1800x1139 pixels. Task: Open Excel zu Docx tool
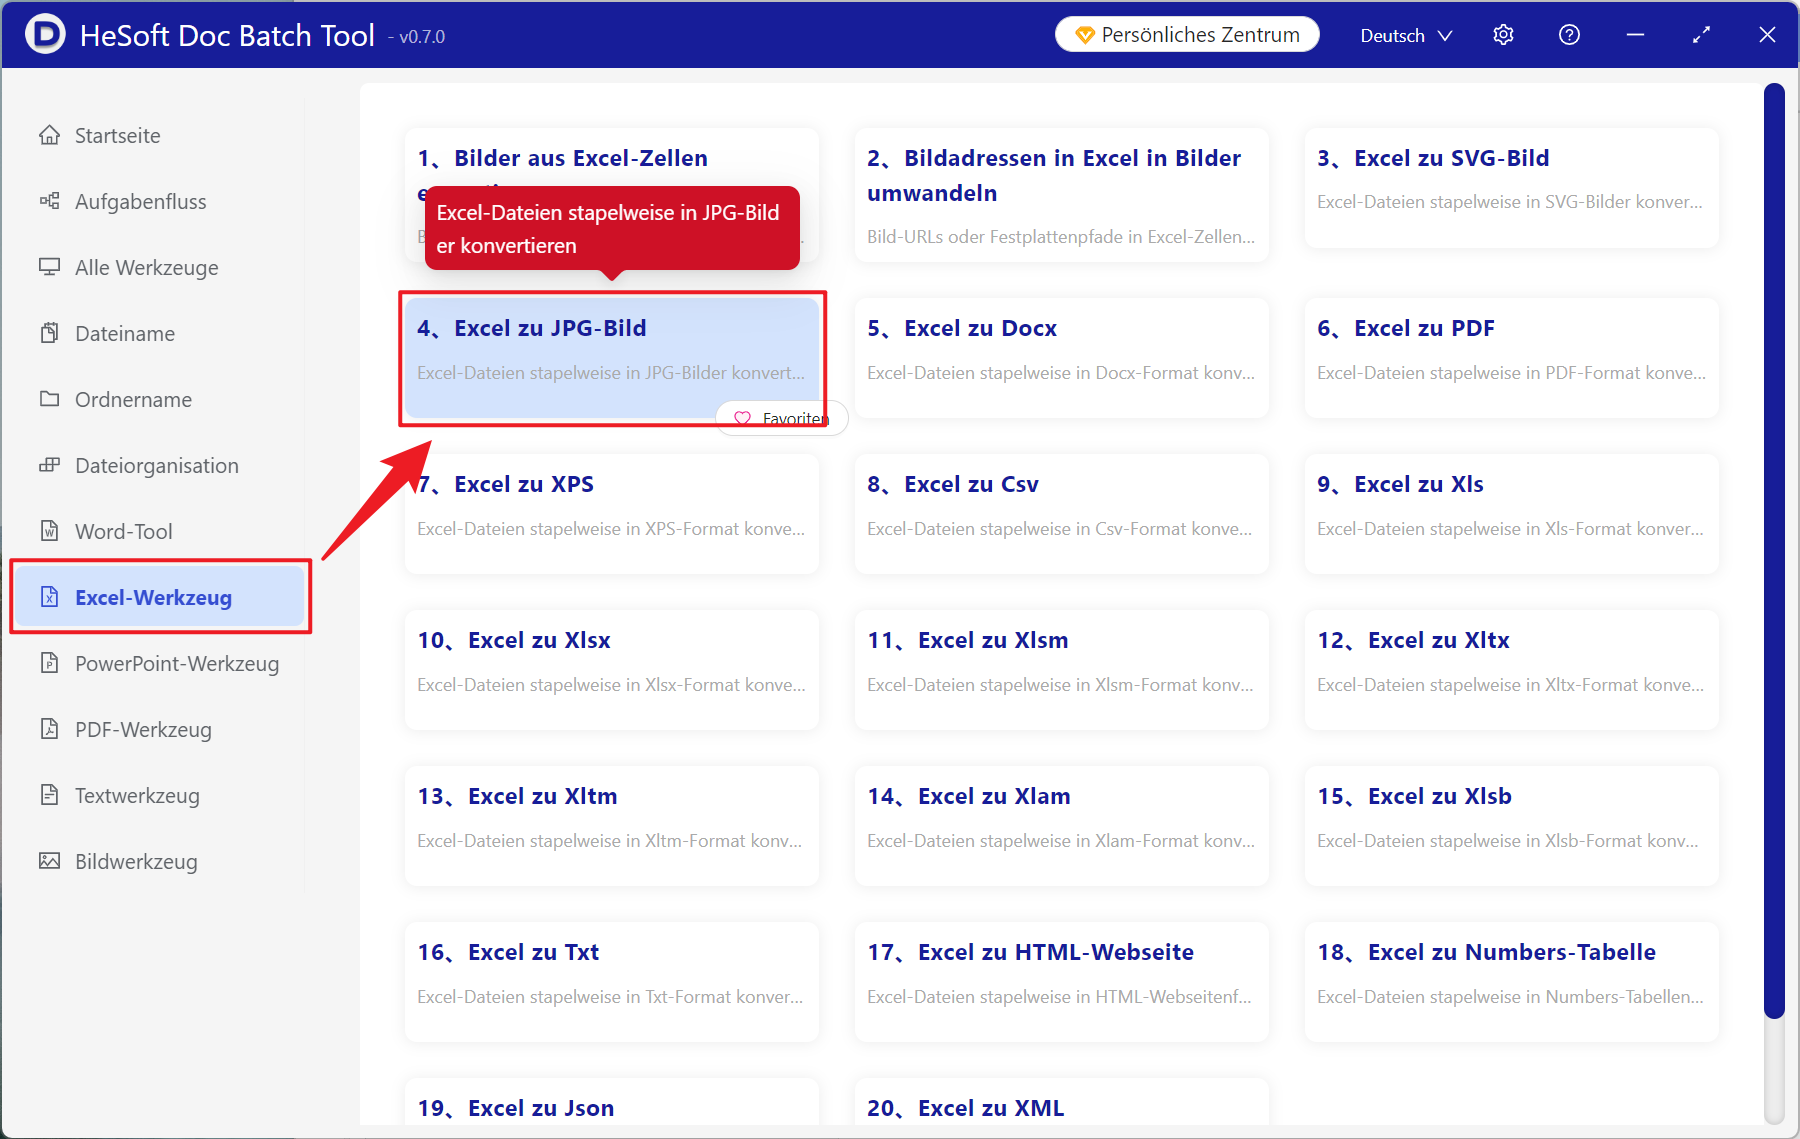point(1061,358)
